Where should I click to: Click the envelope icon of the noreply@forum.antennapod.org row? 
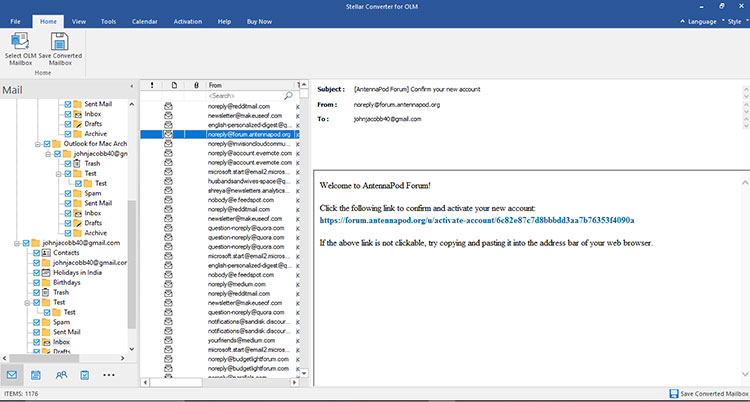point(168,134)
